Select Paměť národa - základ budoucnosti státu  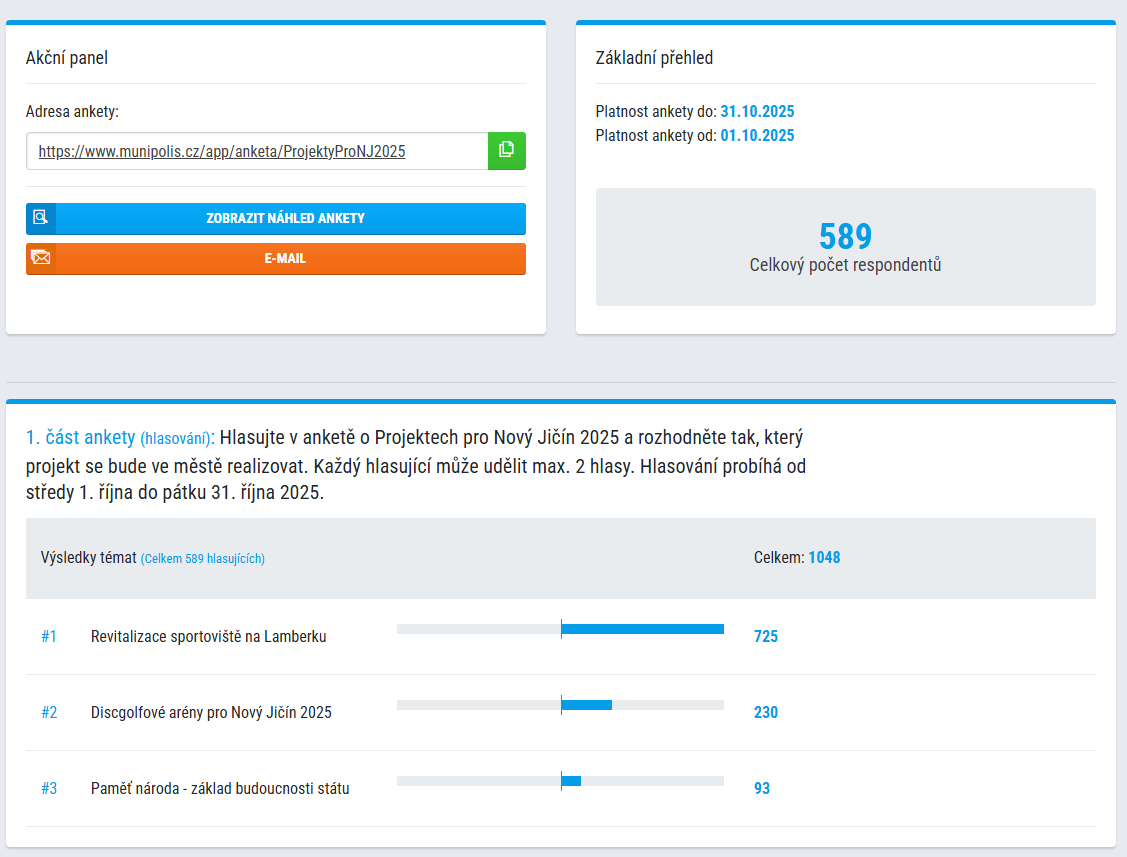click(220, 789)
